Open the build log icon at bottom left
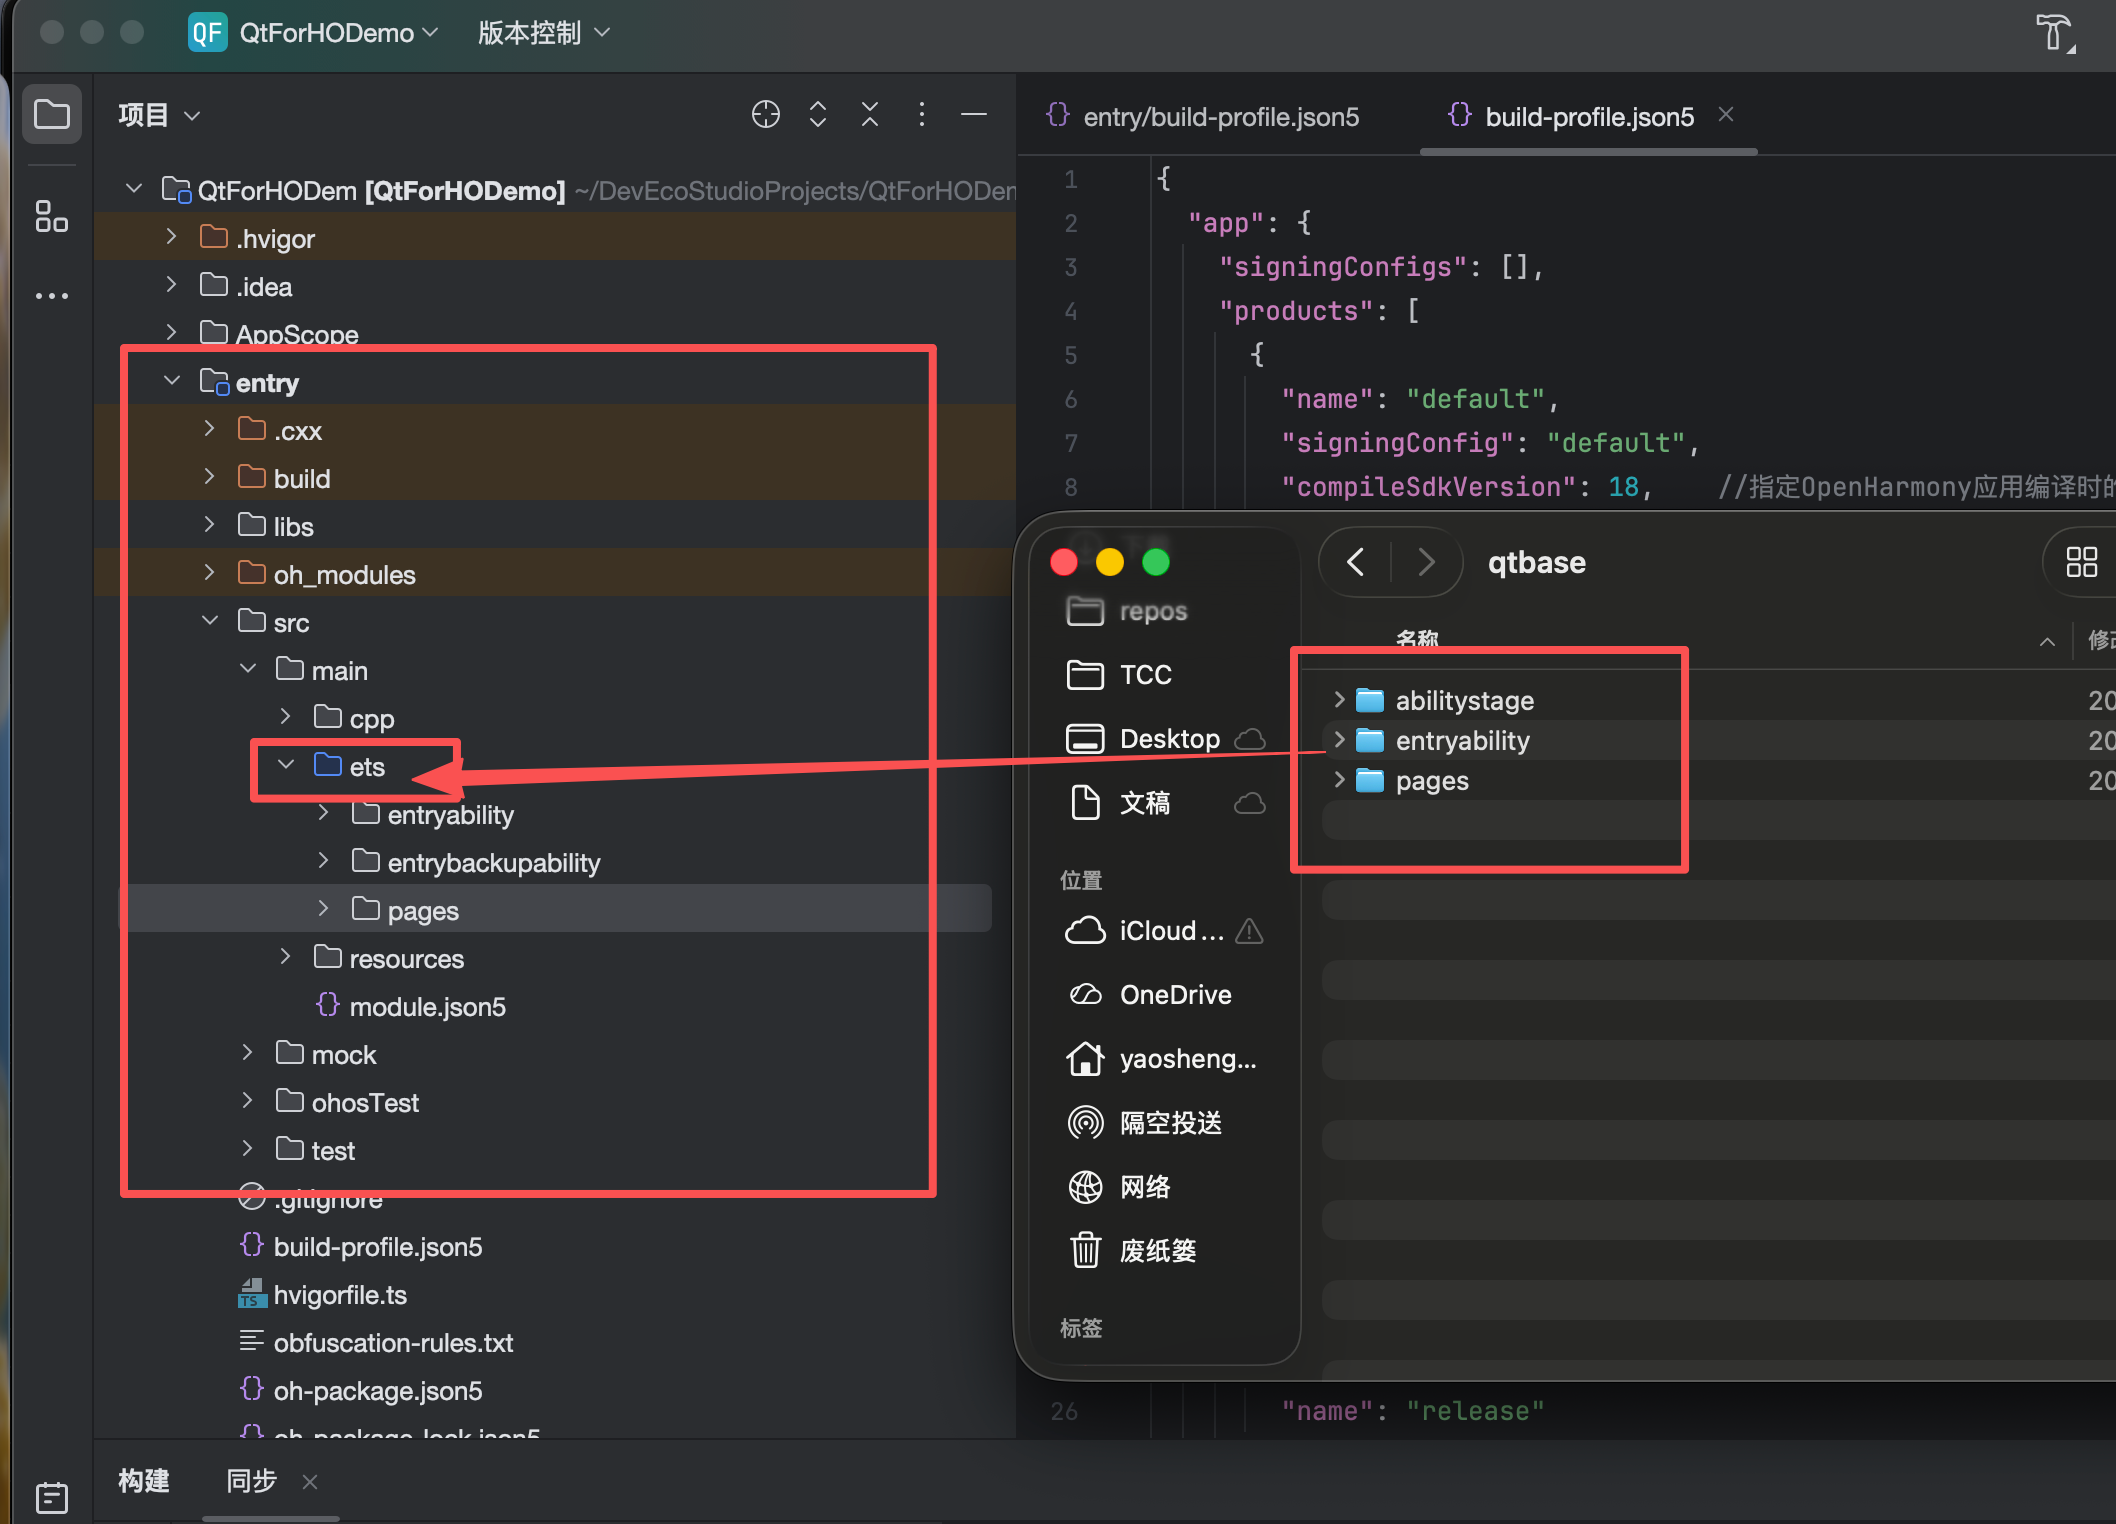2116x1524 pixels. 51,1497
